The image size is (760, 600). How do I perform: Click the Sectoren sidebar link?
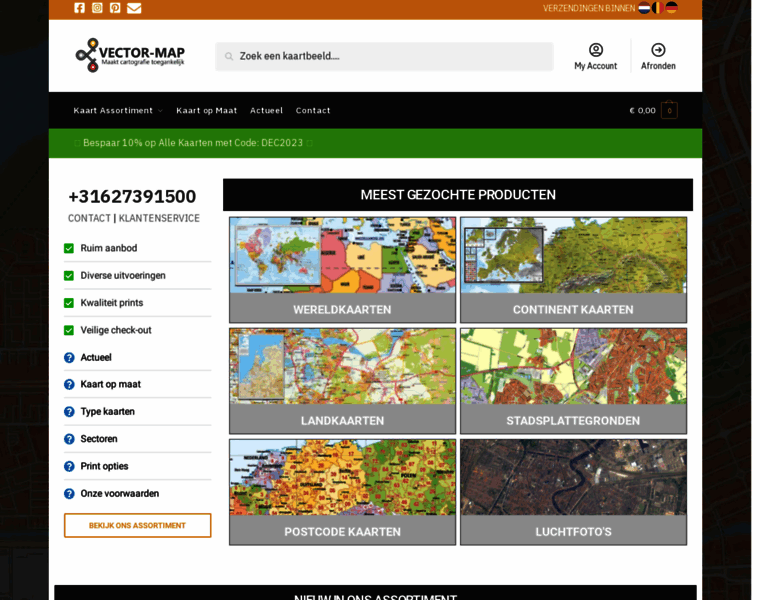[99, 439]
